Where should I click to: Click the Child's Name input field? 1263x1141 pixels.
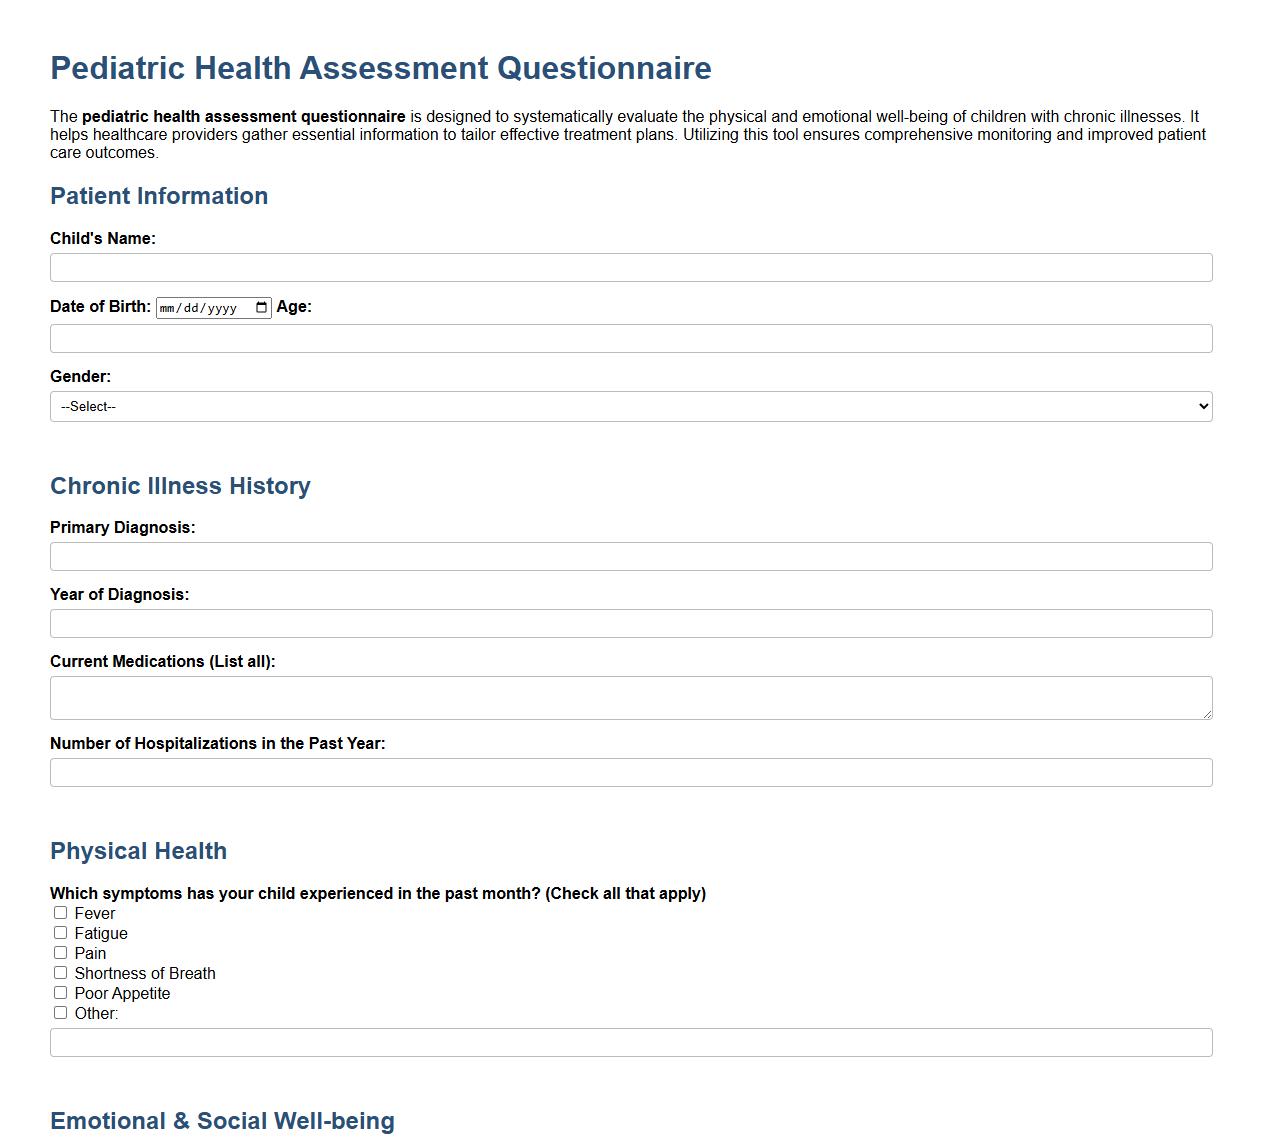(x=630, y=267)
